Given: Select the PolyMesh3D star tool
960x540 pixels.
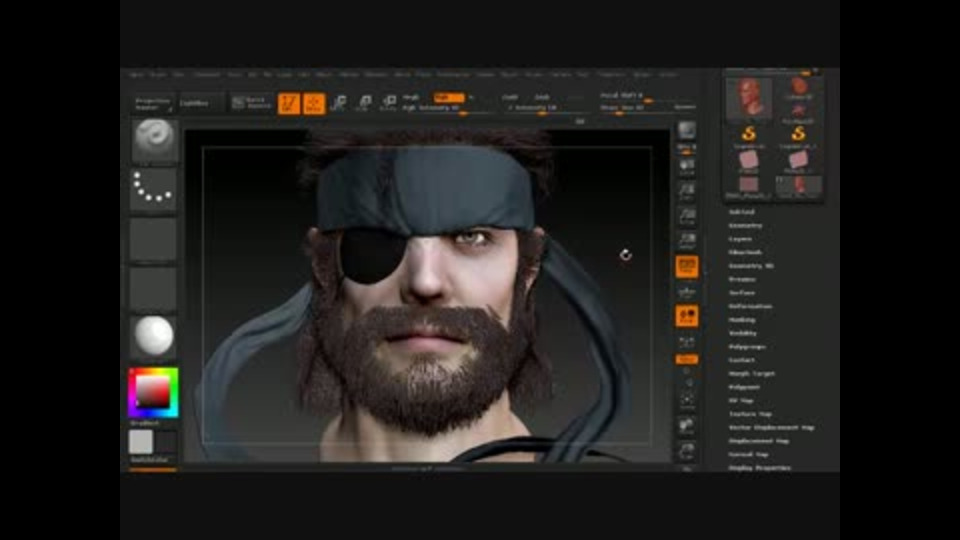Looking at the screenshot, I should (799, 112).
